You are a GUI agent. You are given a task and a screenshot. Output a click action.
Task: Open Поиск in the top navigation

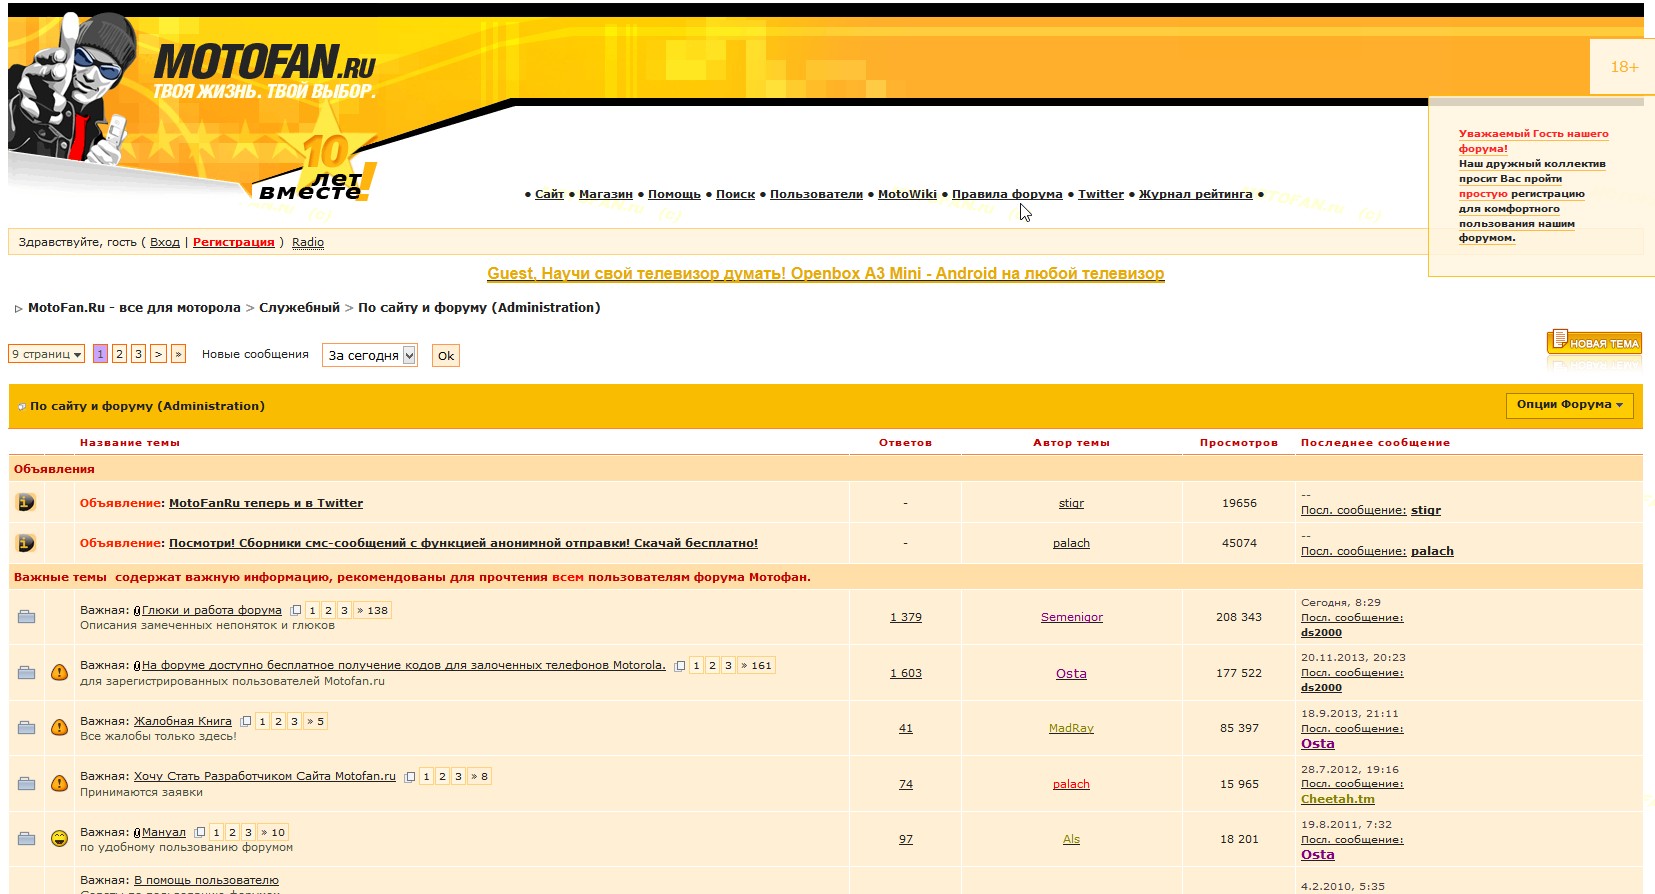point(735,194)
